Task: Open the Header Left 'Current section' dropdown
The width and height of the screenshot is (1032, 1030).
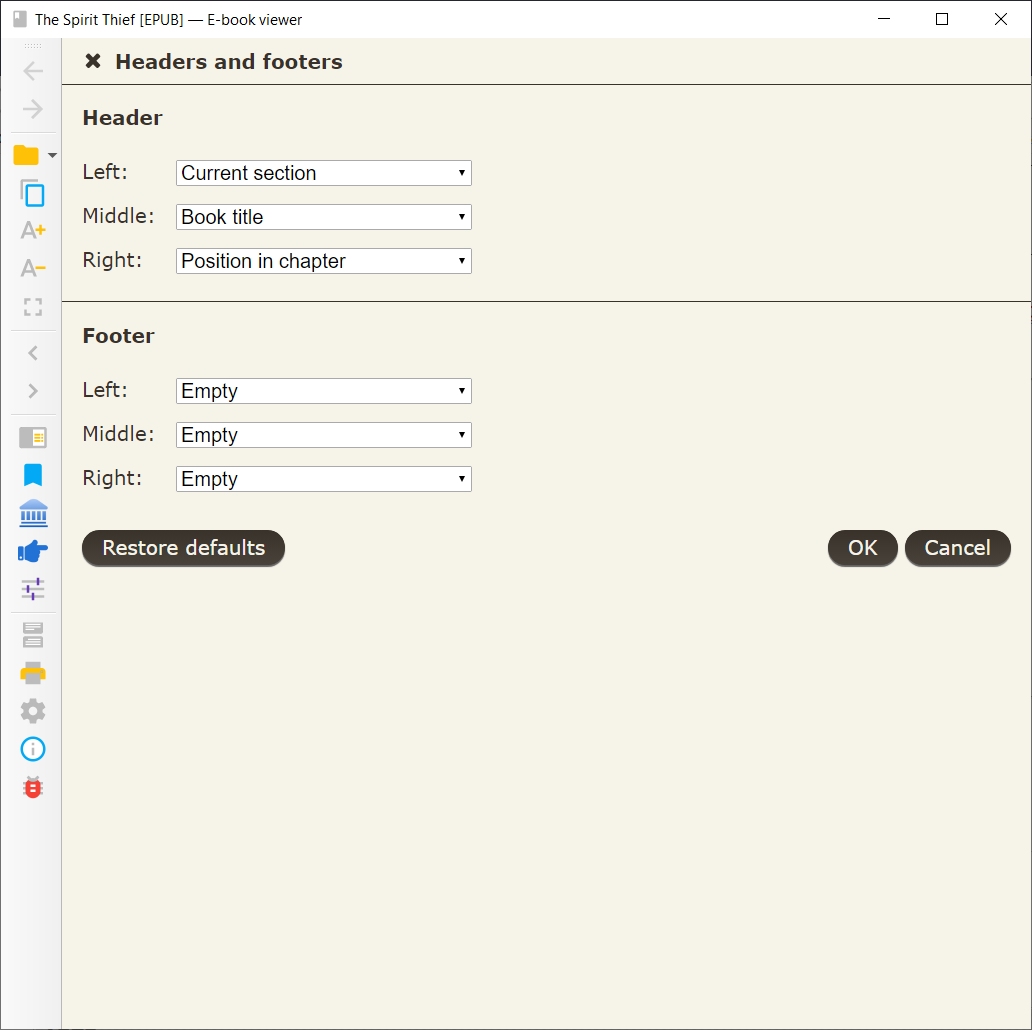Action: (323, 173)
